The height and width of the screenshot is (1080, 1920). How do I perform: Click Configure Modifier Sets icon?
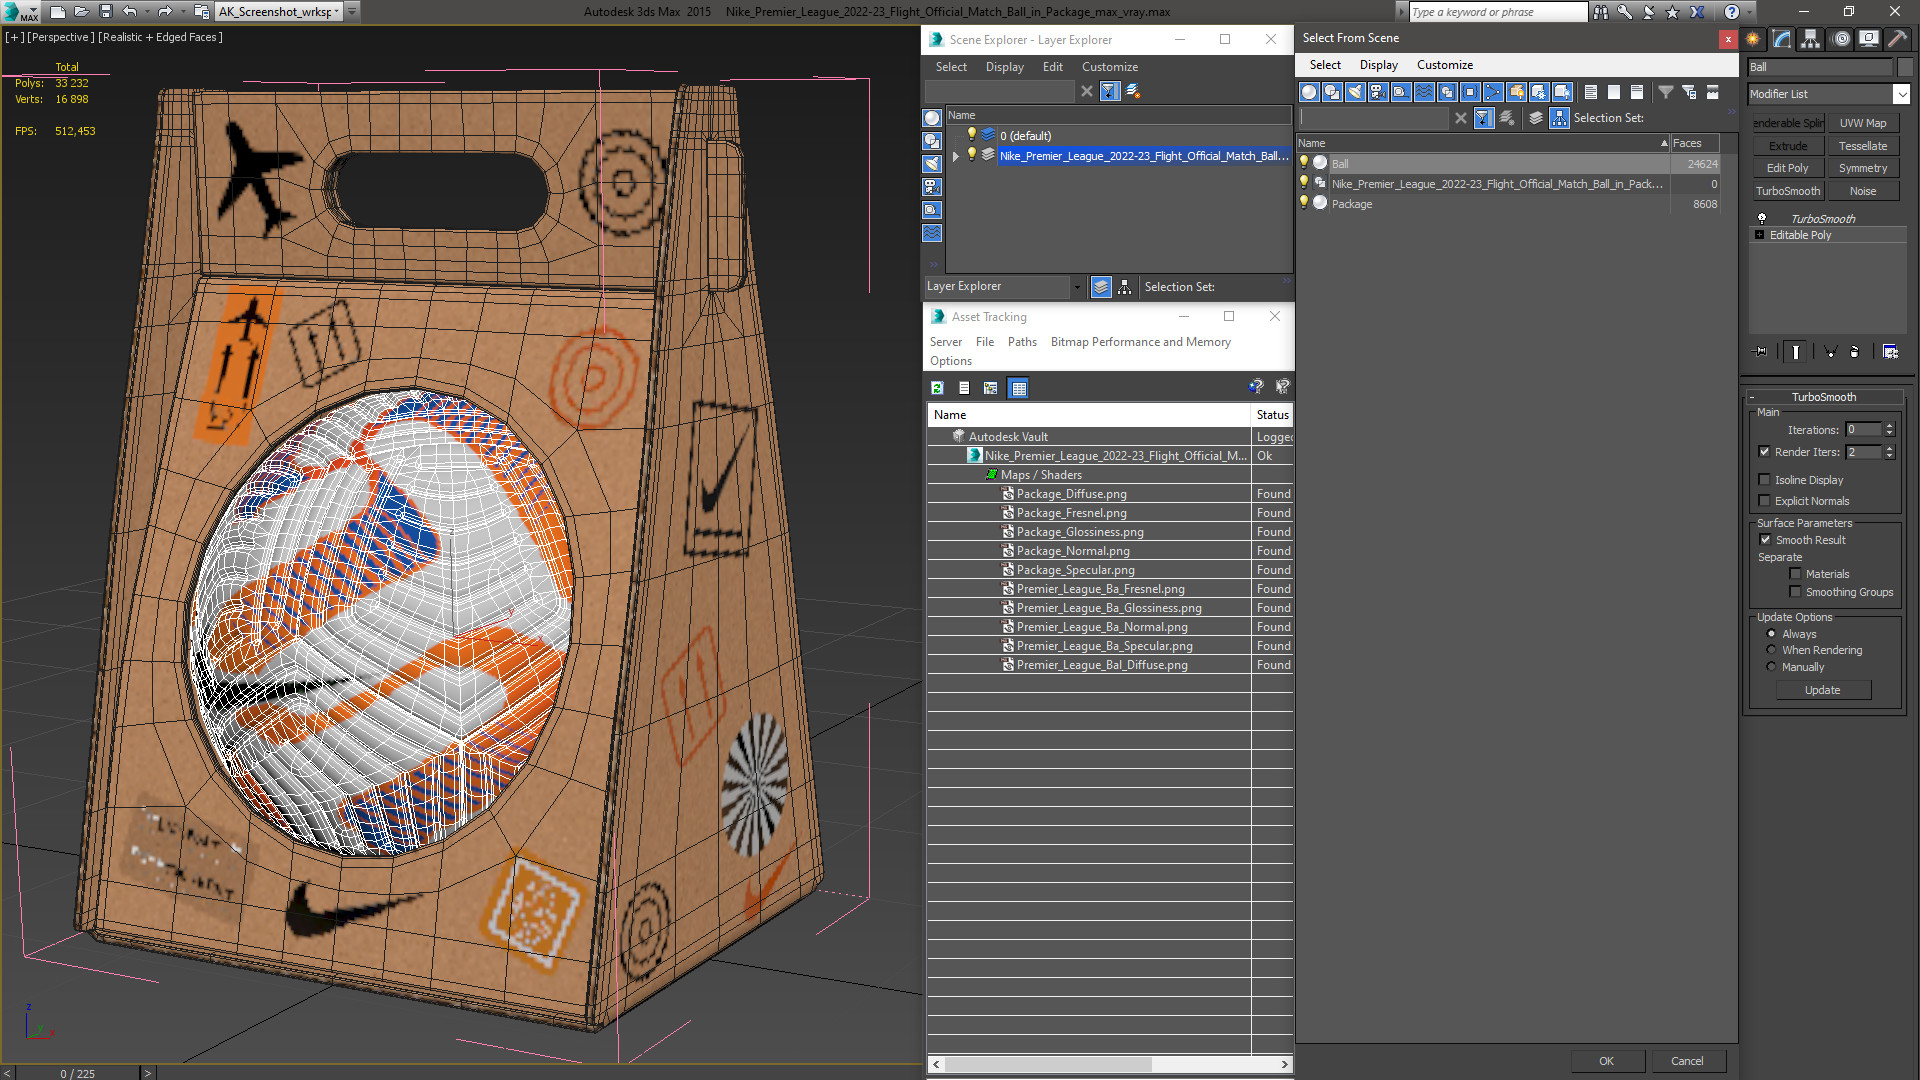(1890, 352)
